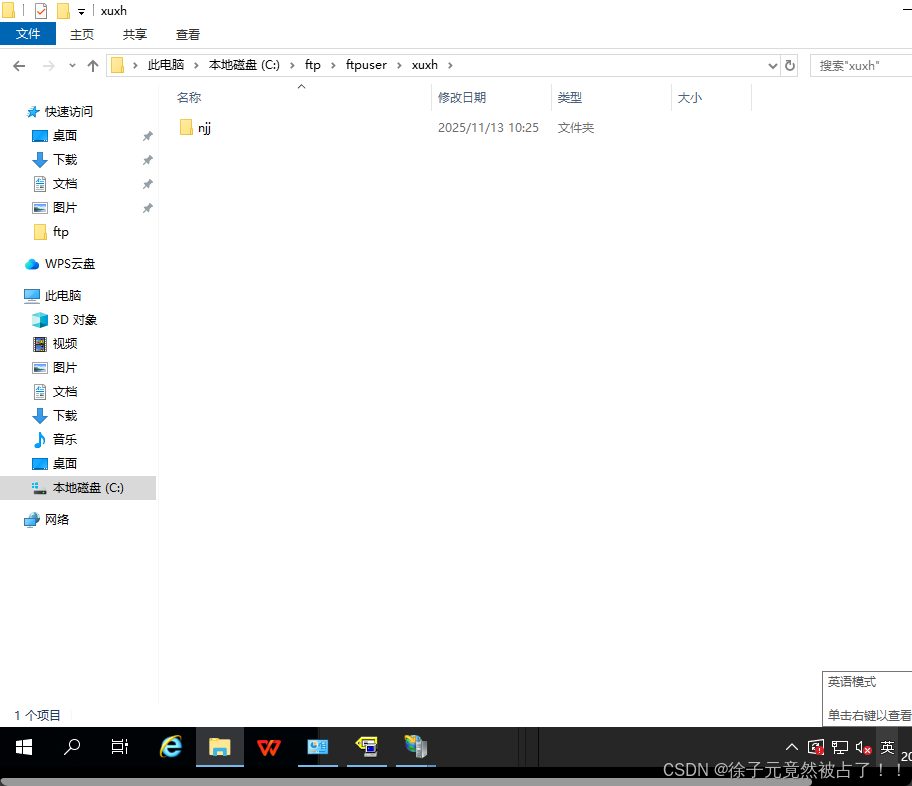
Task: Navigate to ftpuser in the breadcrumb
Action: click(366, 64)
